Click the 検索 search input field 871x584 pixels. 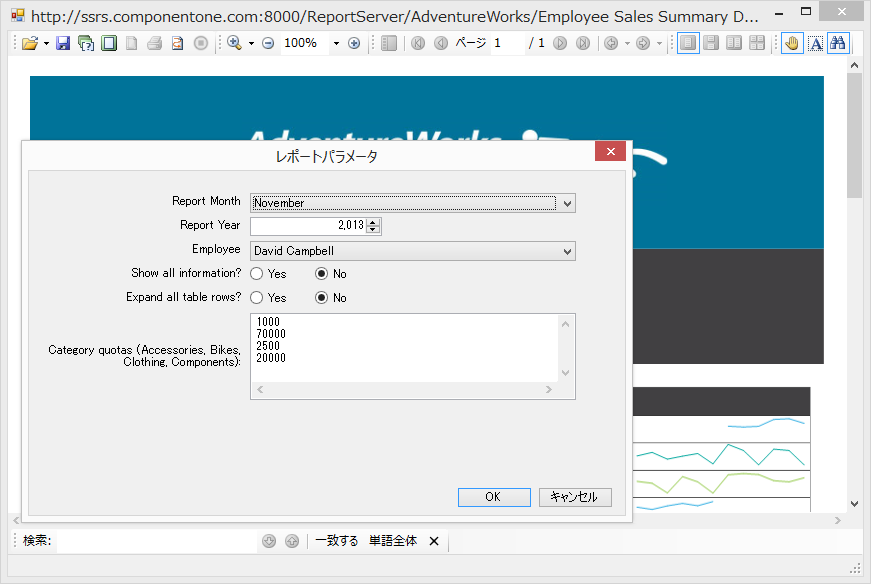157,541
